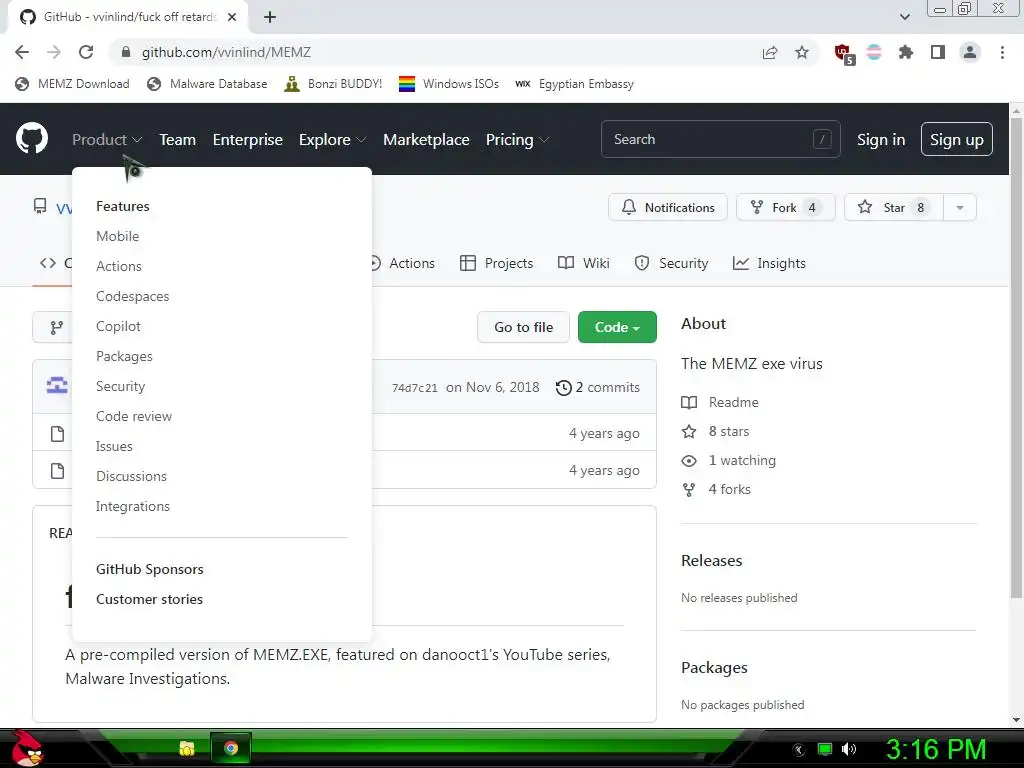Screen dimensions: 1024x768
Task: Open the green Code dropdown
Action: coord(617,327)
